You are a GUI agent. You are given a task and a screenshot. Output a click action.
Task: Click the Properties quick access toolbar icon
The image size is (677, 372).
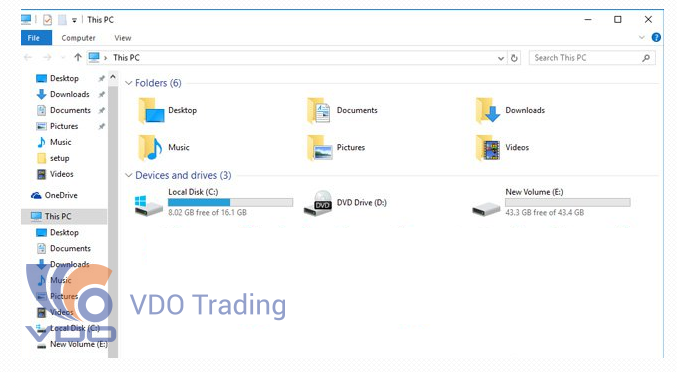point(47,20)
